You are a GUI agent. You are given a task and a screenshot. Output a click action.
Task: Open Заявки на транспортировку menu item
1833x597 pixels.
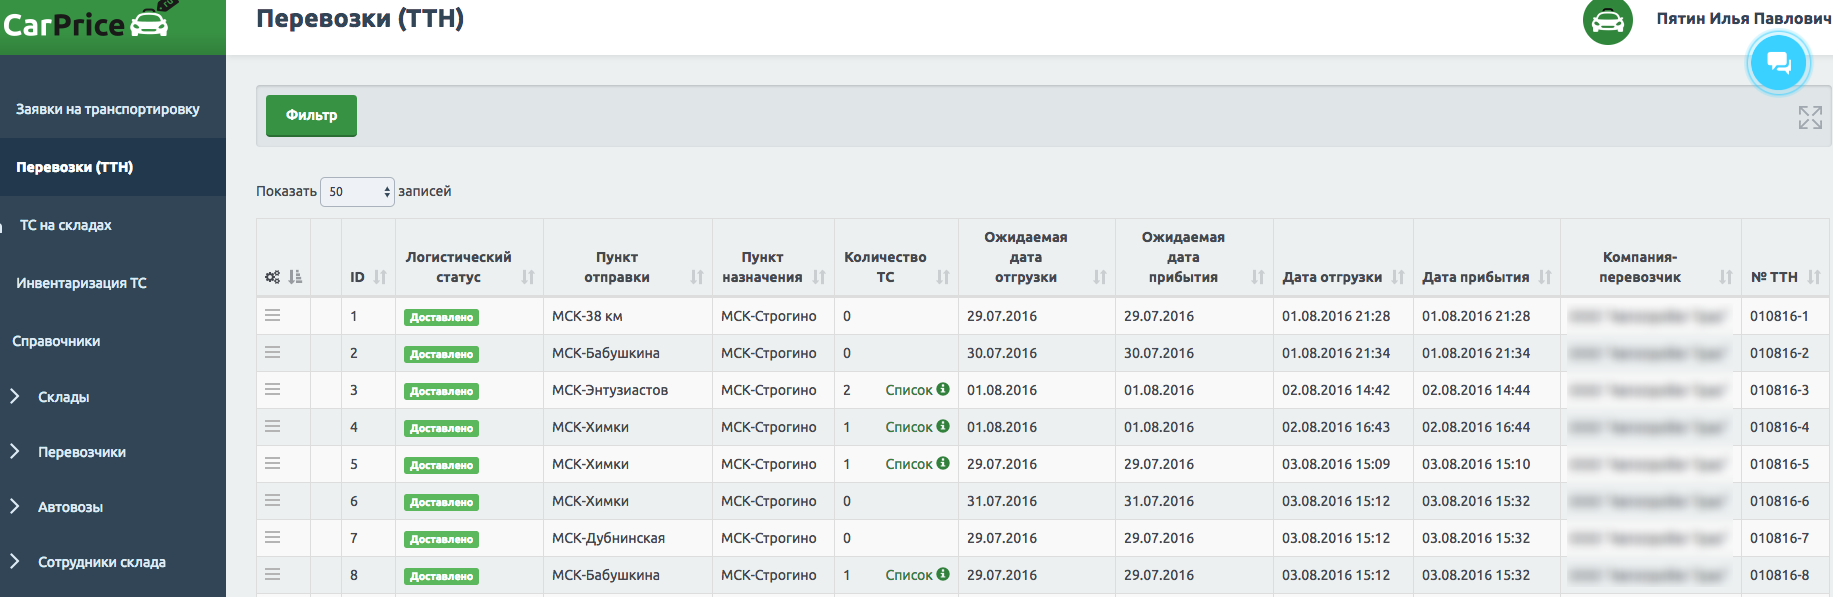click(107, 109)
